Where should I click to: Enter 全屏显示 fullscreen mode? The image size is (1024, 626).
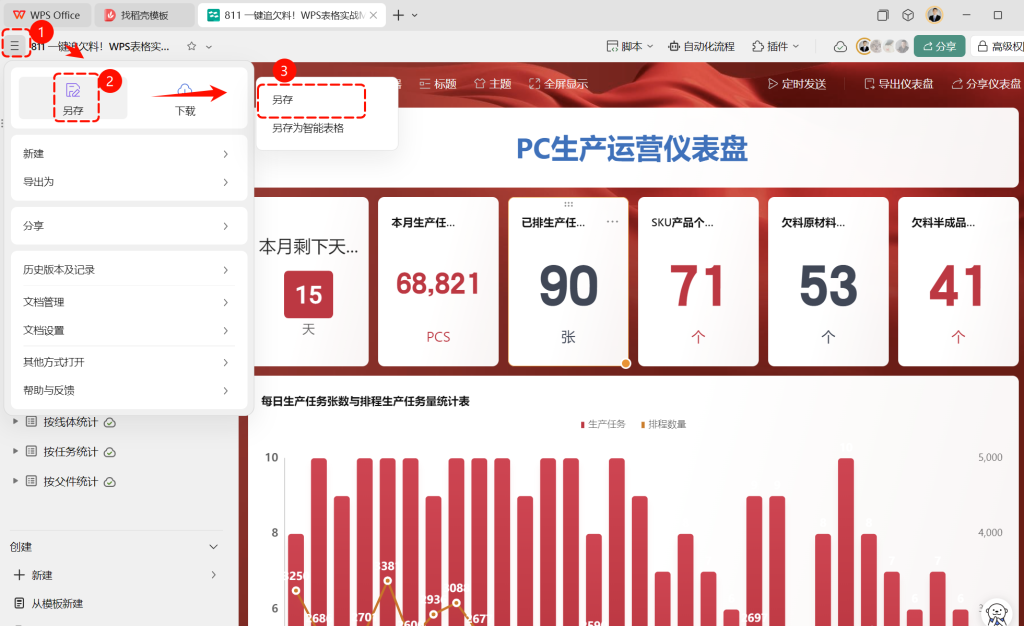(x=558, y=84)
